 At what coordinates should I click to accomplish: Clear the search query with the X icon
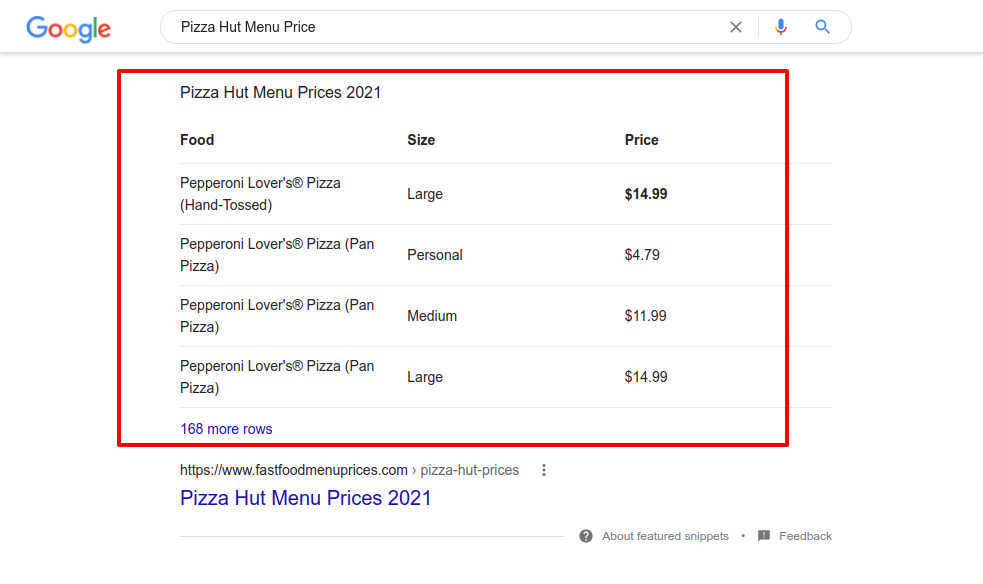tap(736, 27)
